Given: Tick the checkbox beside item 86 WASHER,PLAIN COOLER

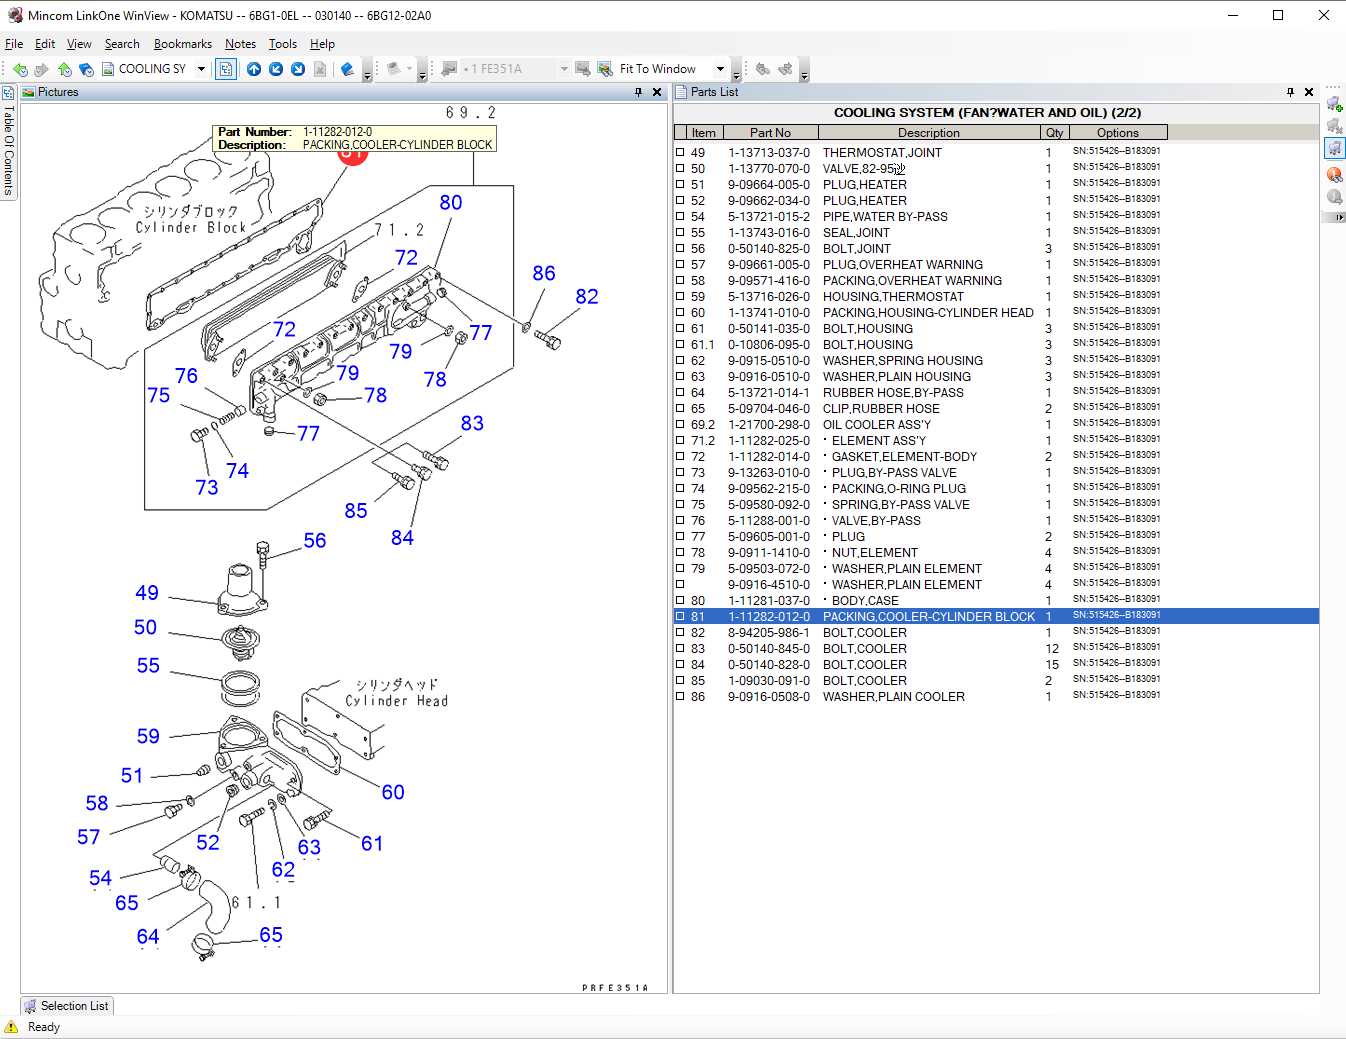Looking at the screenshot, I should [681, 697].
